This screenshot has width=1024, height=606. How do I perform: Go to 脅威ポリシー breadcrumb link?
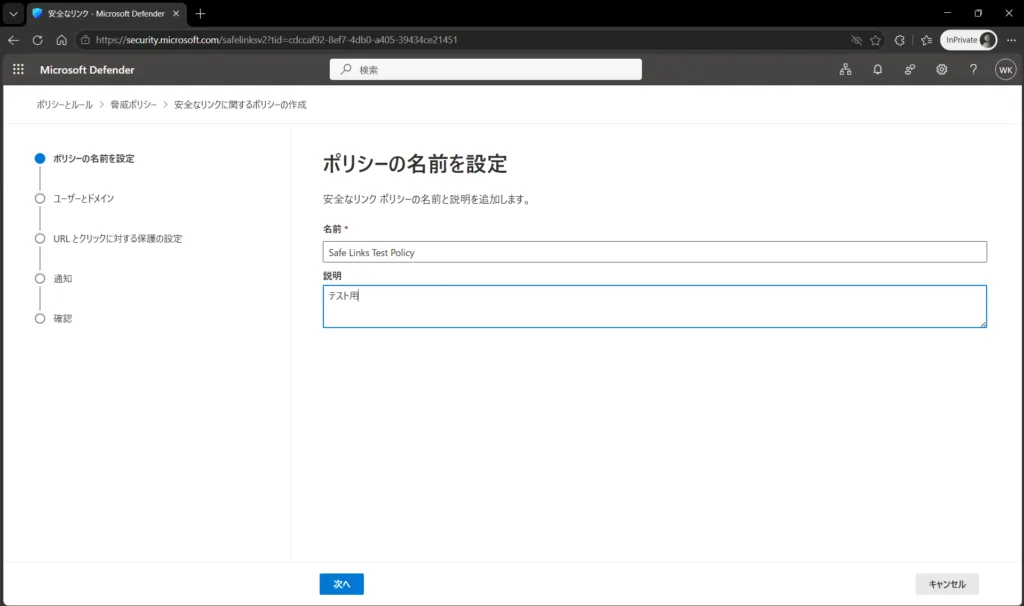point(133,104)
